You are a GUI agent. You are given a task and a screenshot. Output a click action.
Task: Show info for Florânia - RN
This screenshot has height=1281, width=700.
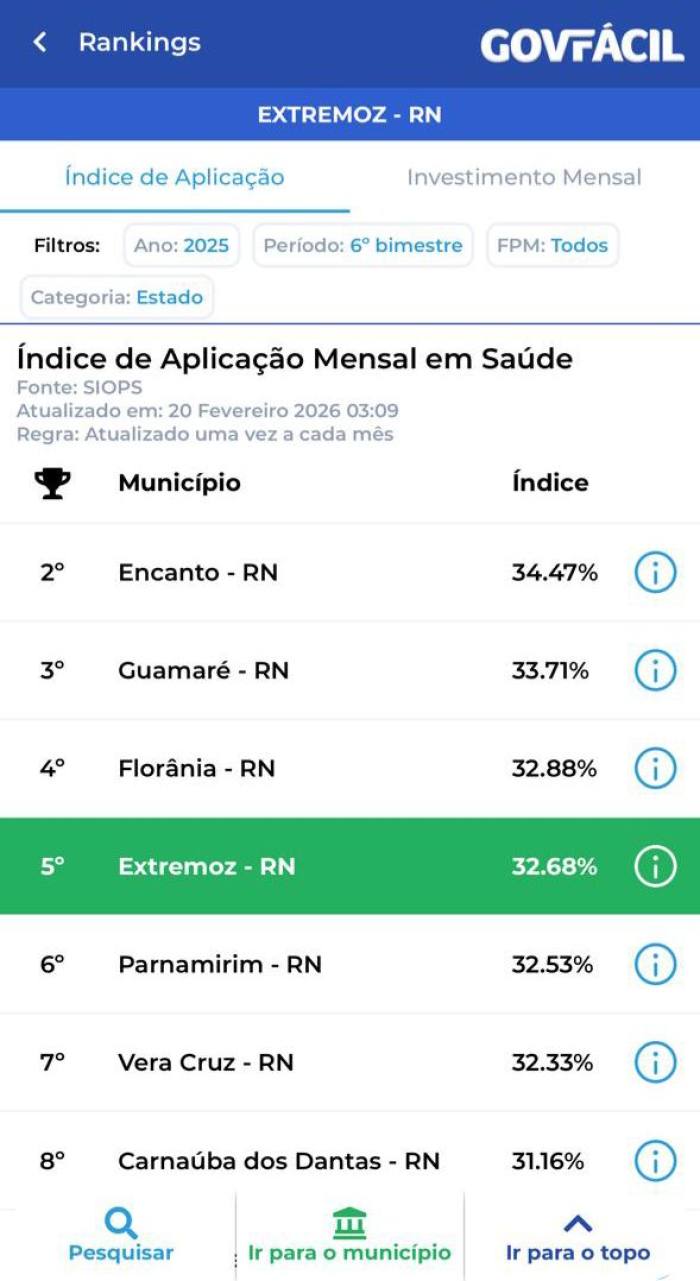tap(655, 769)
